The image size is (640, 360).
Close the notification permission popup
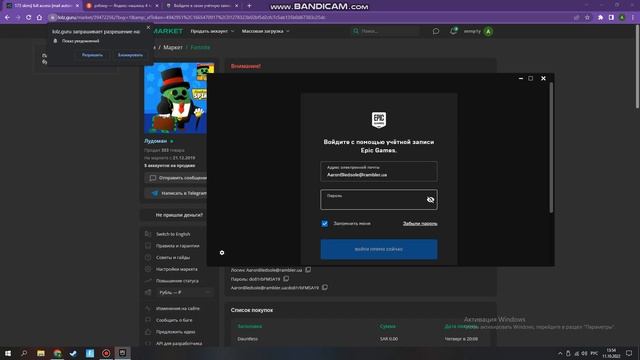(148, 27)
